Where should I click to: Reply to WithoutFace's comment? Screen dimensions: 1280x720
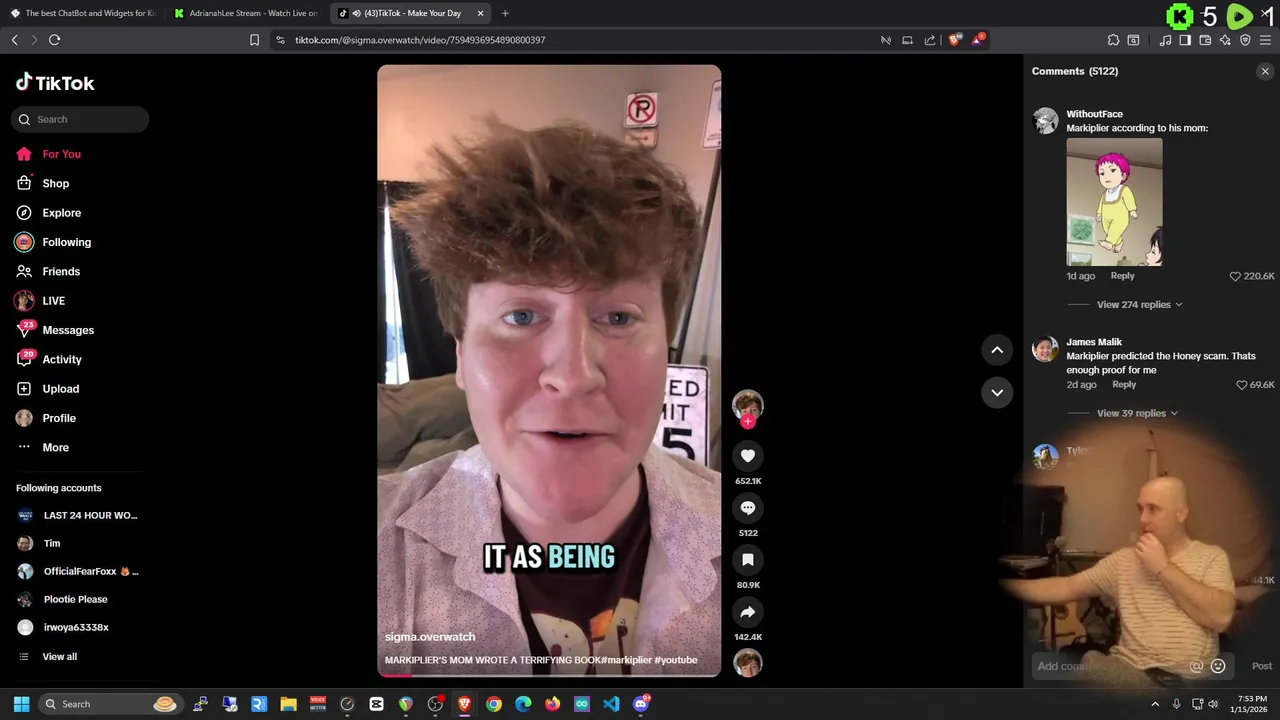coord(1122,276)
